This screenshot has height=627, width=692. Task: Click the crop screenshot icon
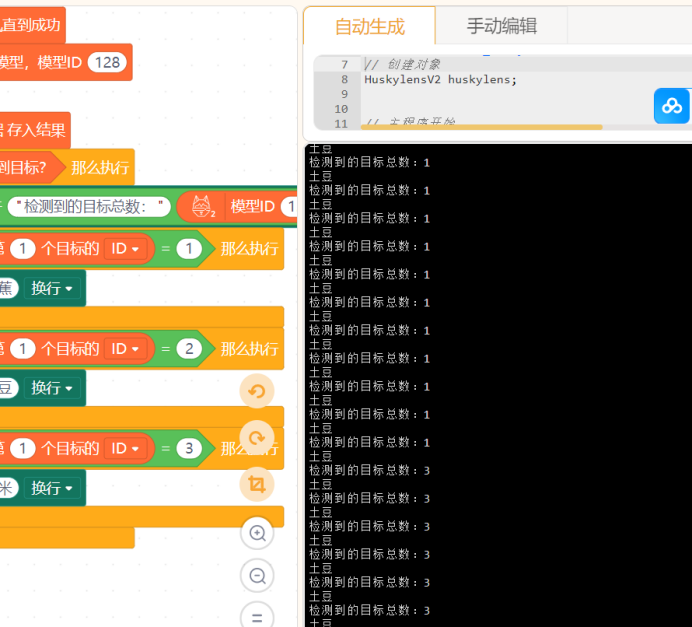point(257,484)
